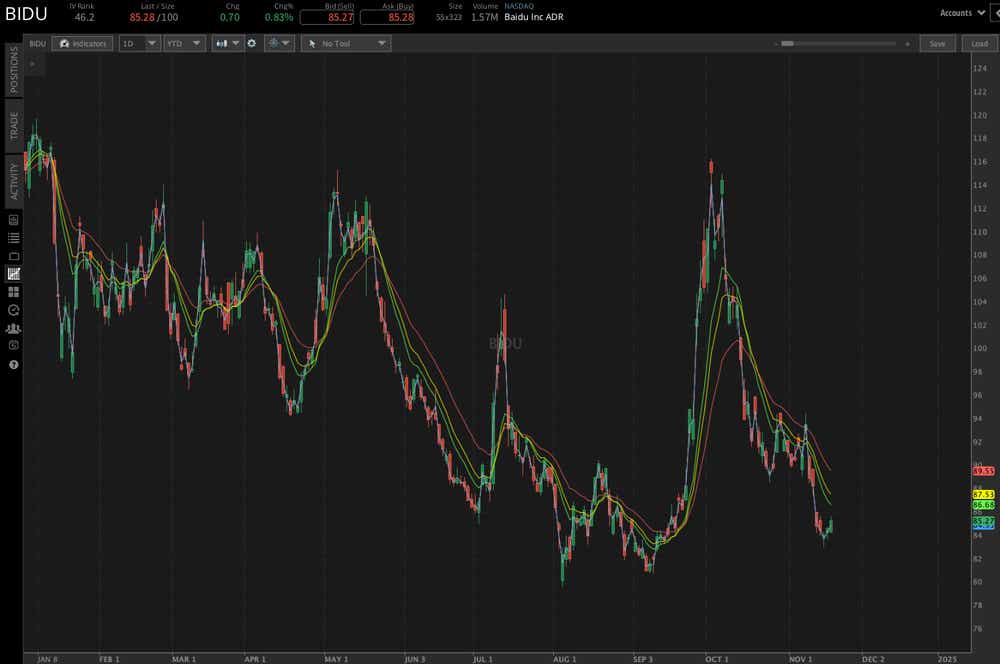The image size is (1000, 664).
Task: Click the circular refresh icon in sidebar
Action: click(14, 310)
